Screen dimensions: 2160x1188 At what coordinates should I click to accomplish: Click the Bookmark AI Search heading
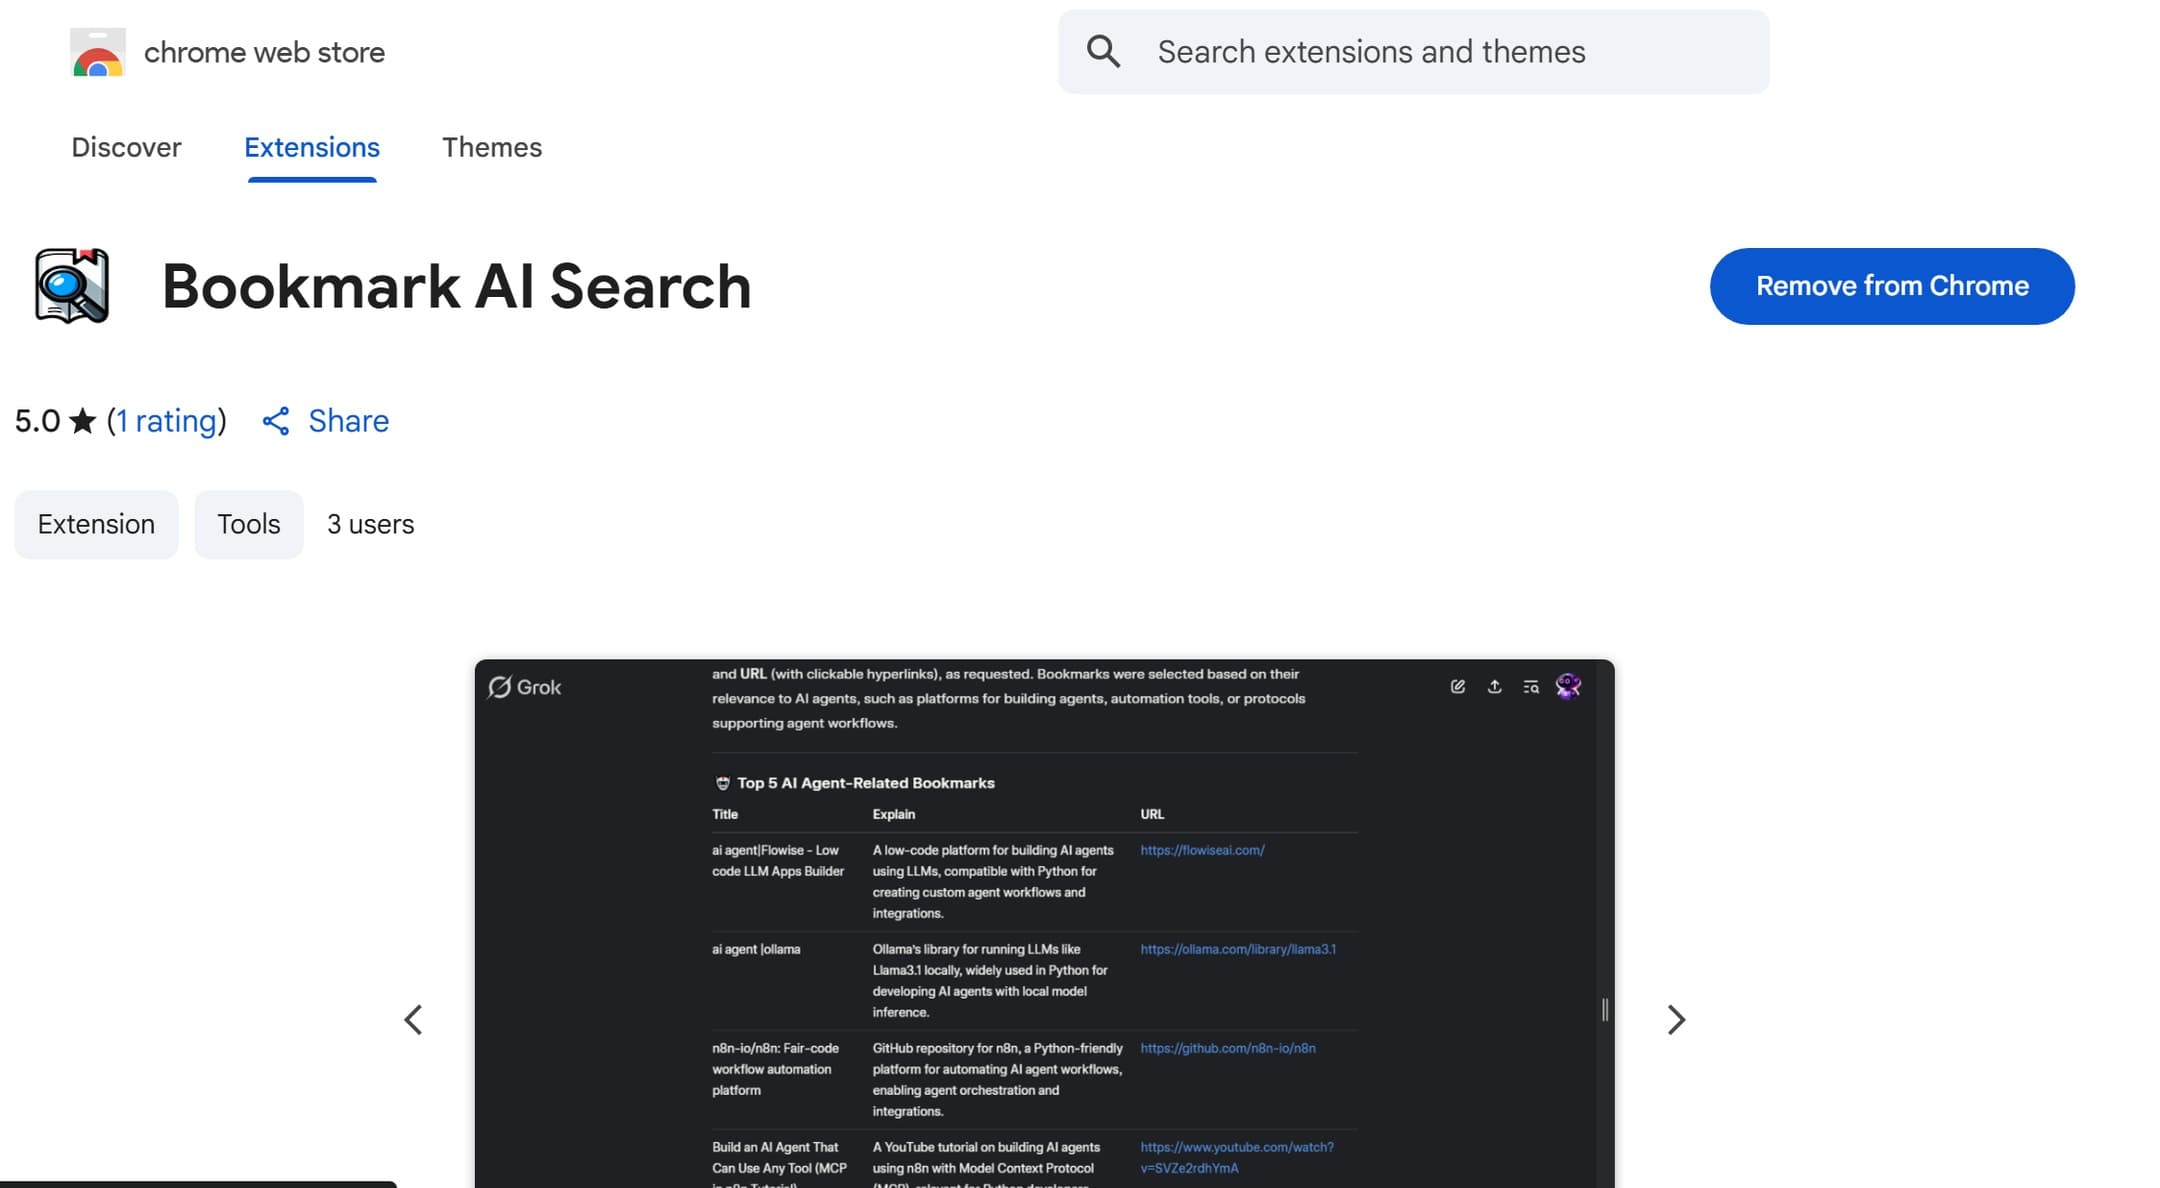[x=457, y=286]
